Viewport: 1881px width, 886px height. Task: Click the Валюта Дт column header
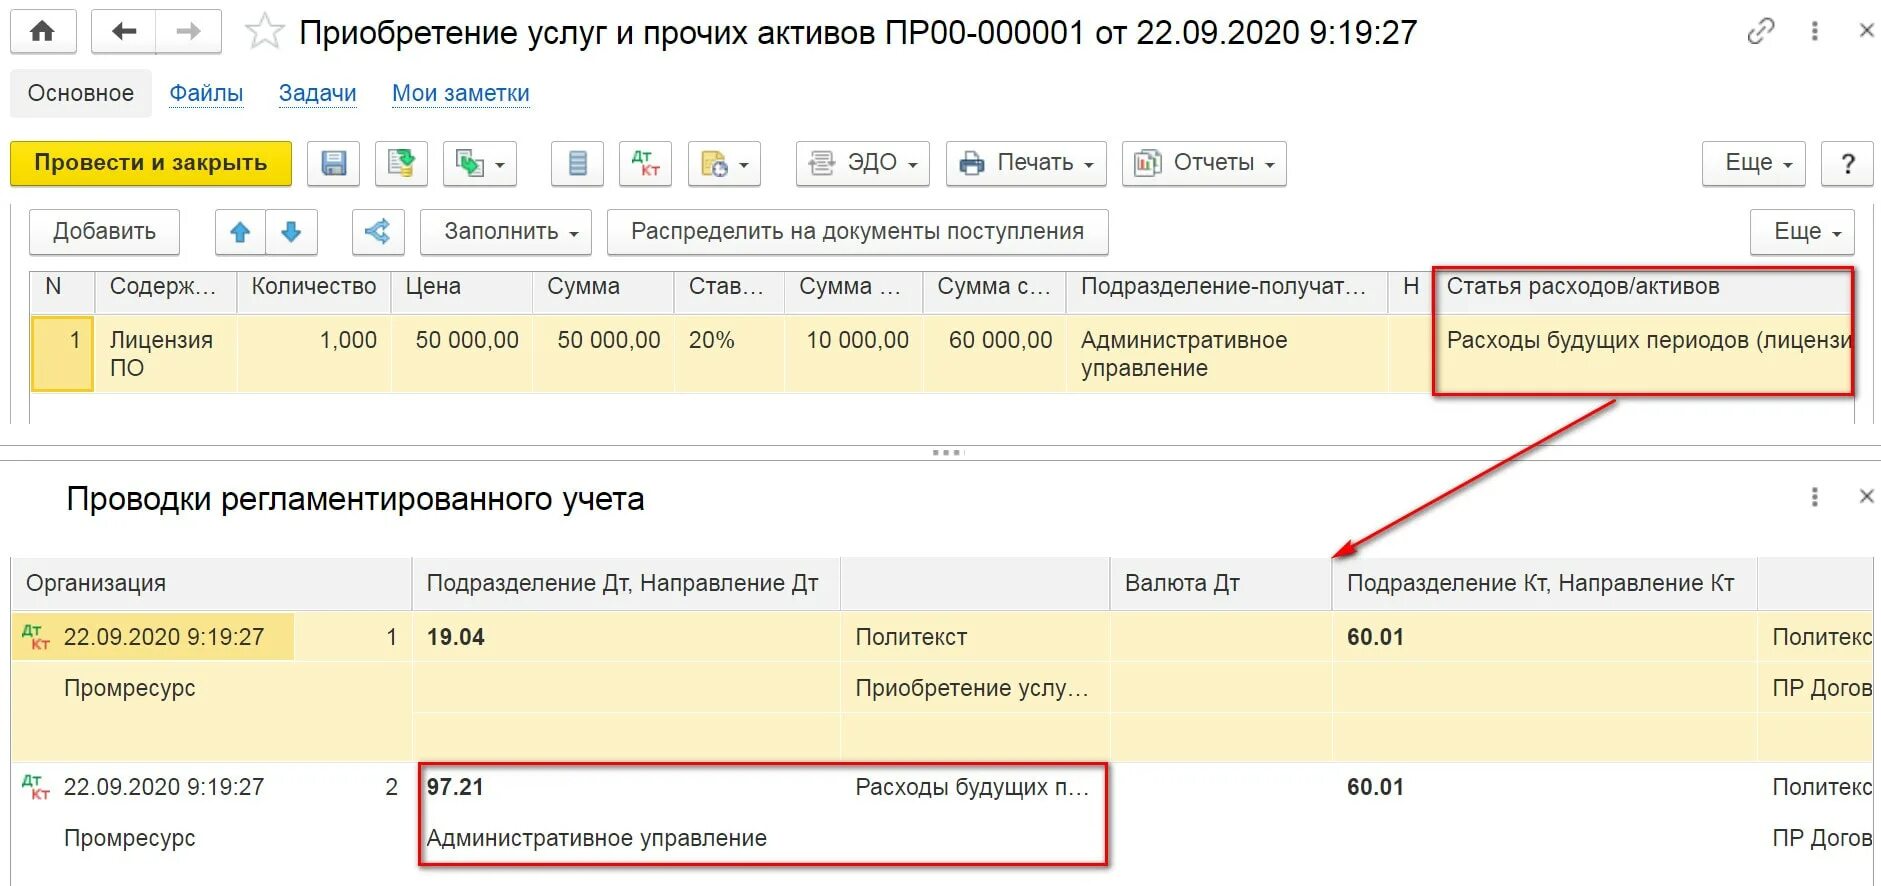point(1220,584)
